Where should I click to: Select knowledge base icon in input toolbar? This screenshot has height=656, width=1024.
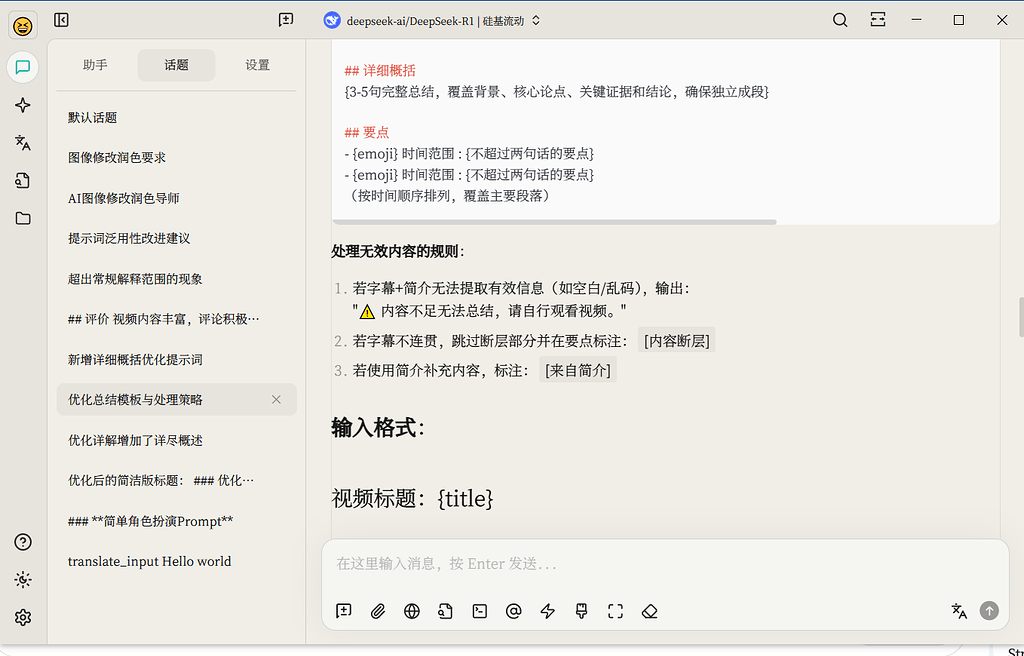(445, 611)
